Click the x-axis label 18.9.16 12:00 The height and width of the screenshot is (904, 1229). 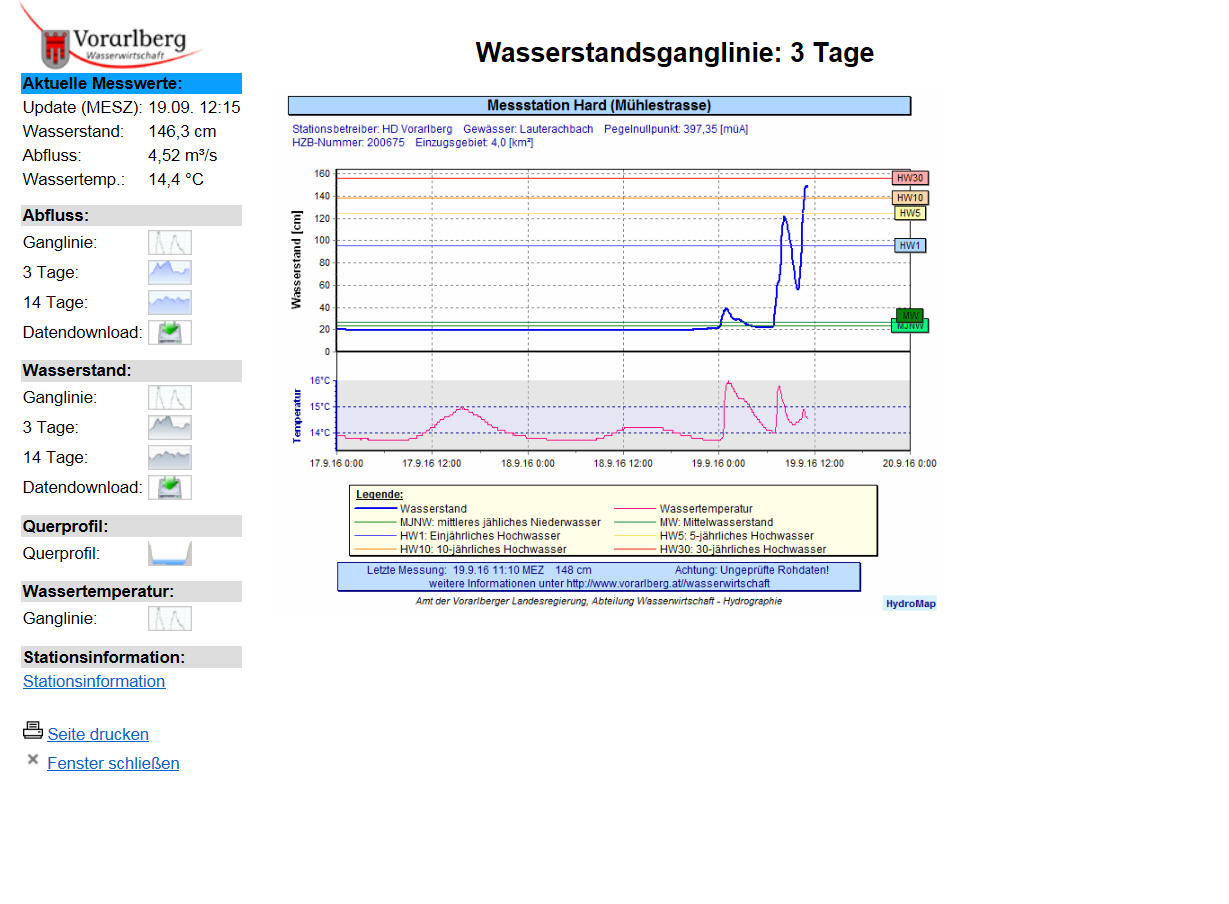(x=623, y=464)
